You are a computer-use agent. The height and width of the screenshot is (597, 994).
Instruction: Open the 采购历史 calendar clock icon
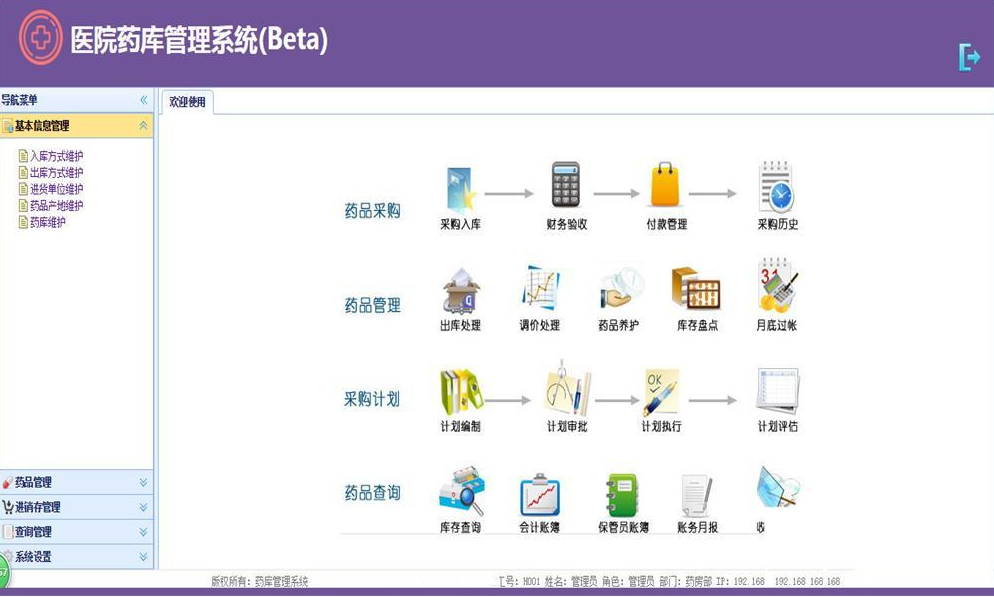[x=777, y=187]
